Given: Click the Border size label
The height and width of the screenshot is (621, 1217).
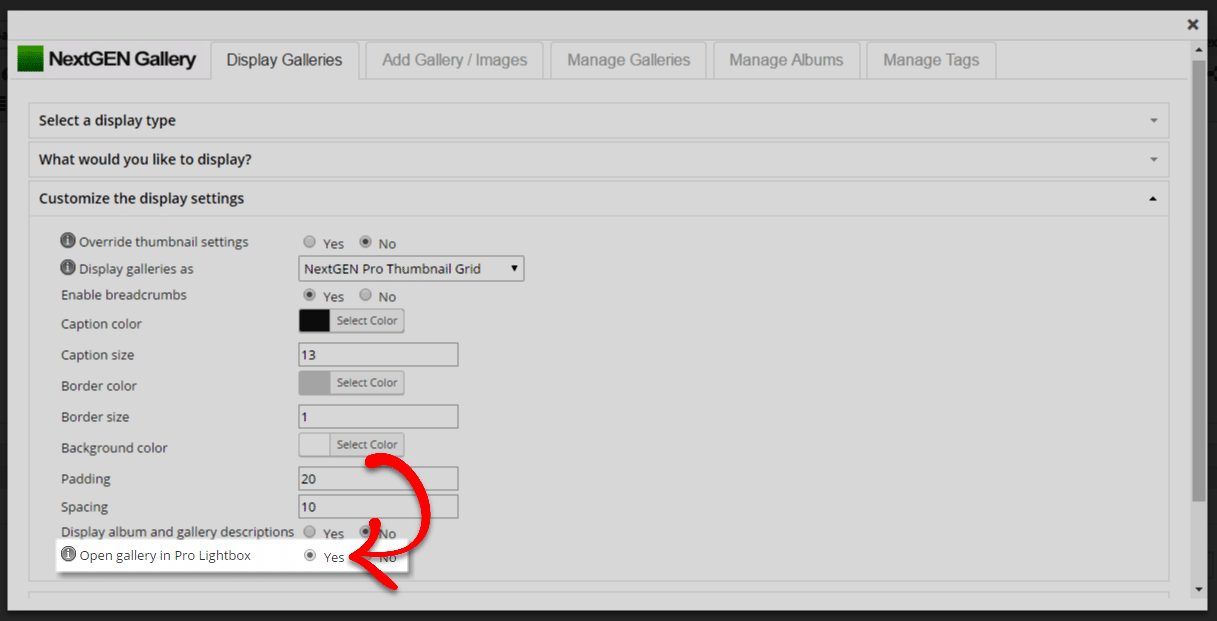Looking at the screenshot, I should pos(95,417).
